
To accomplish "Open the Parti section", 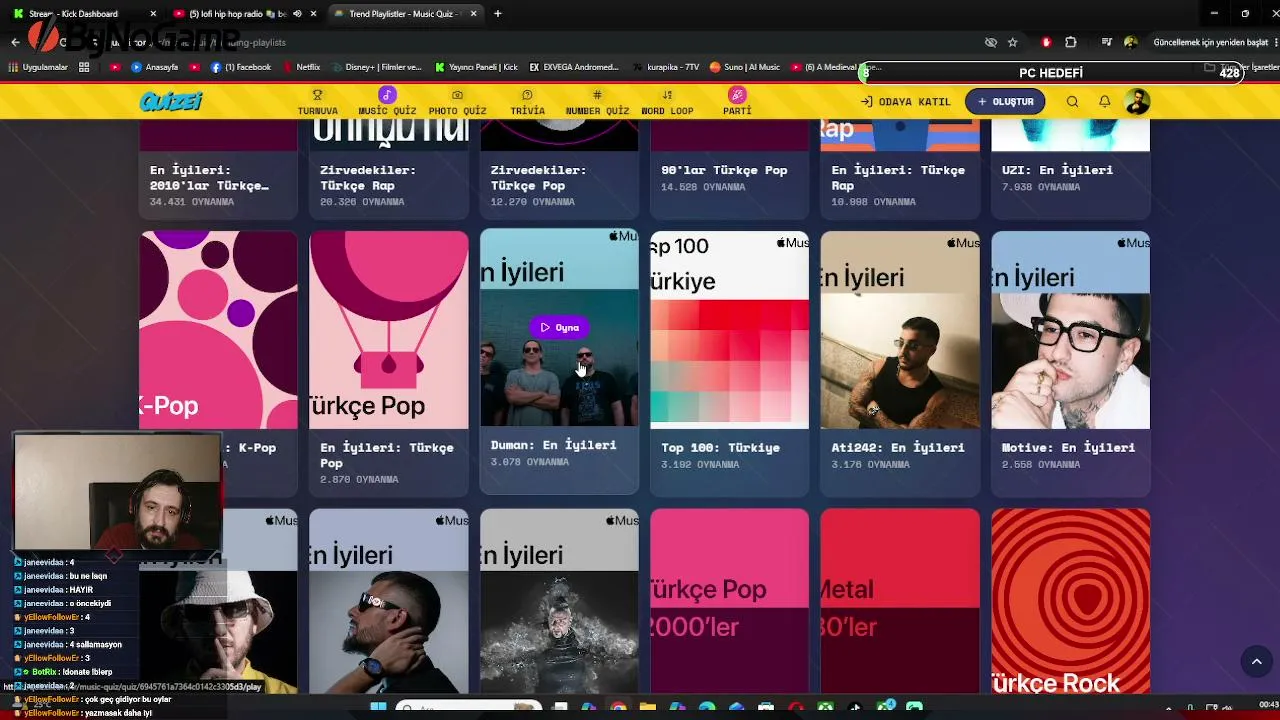I will 737,102.
